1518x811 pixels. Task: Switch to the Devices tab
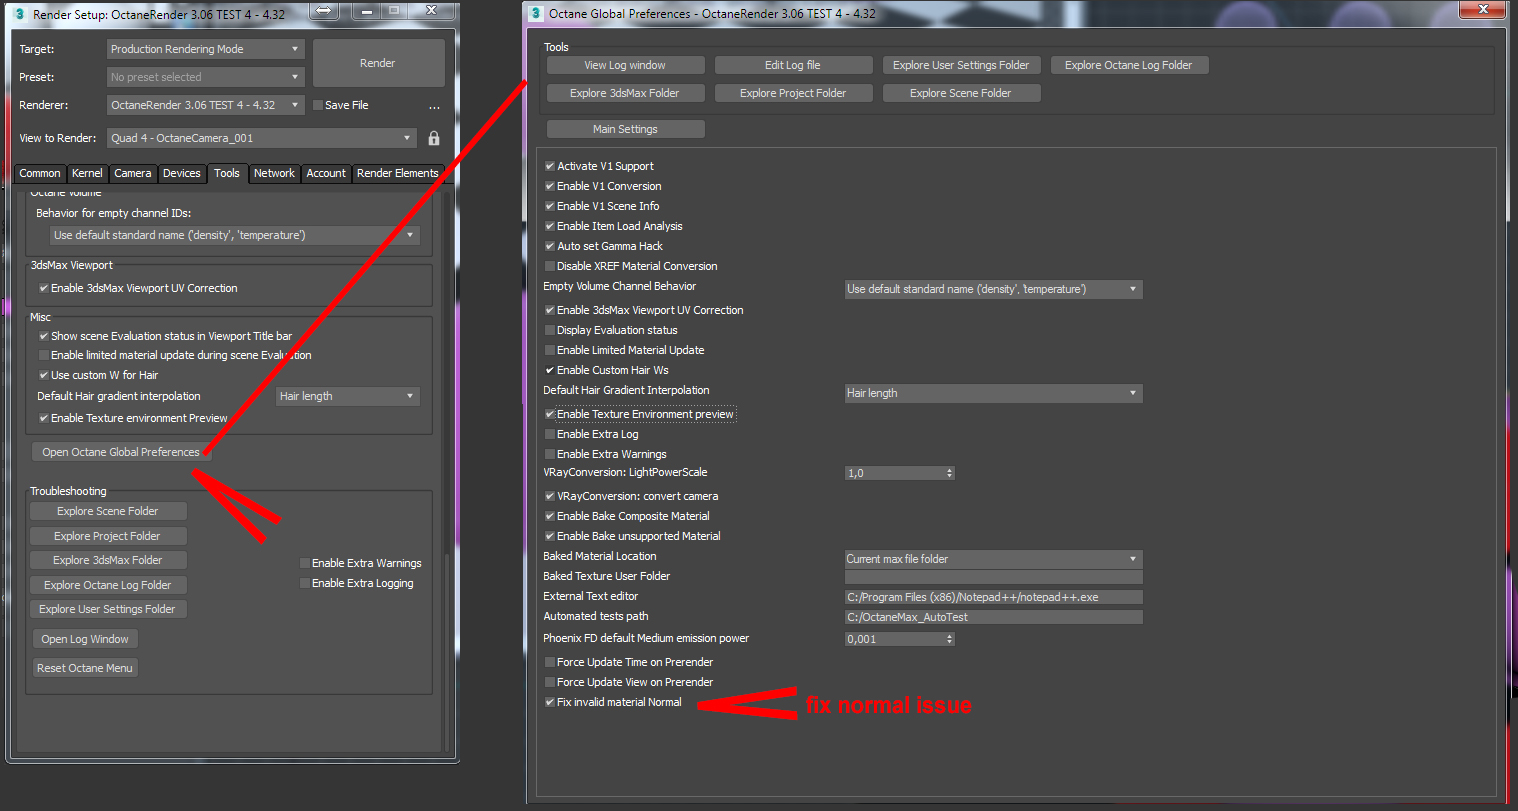click(x=182, y=173)
